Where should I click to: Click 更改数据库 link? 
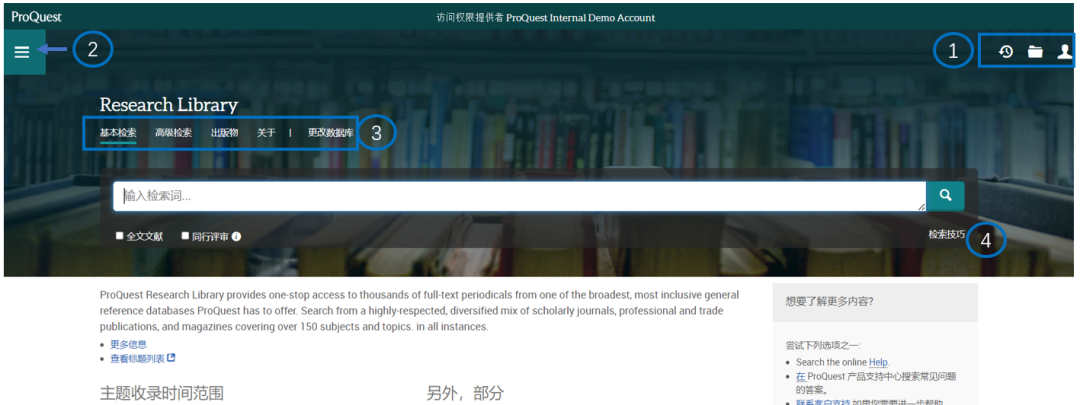point(331,133)
